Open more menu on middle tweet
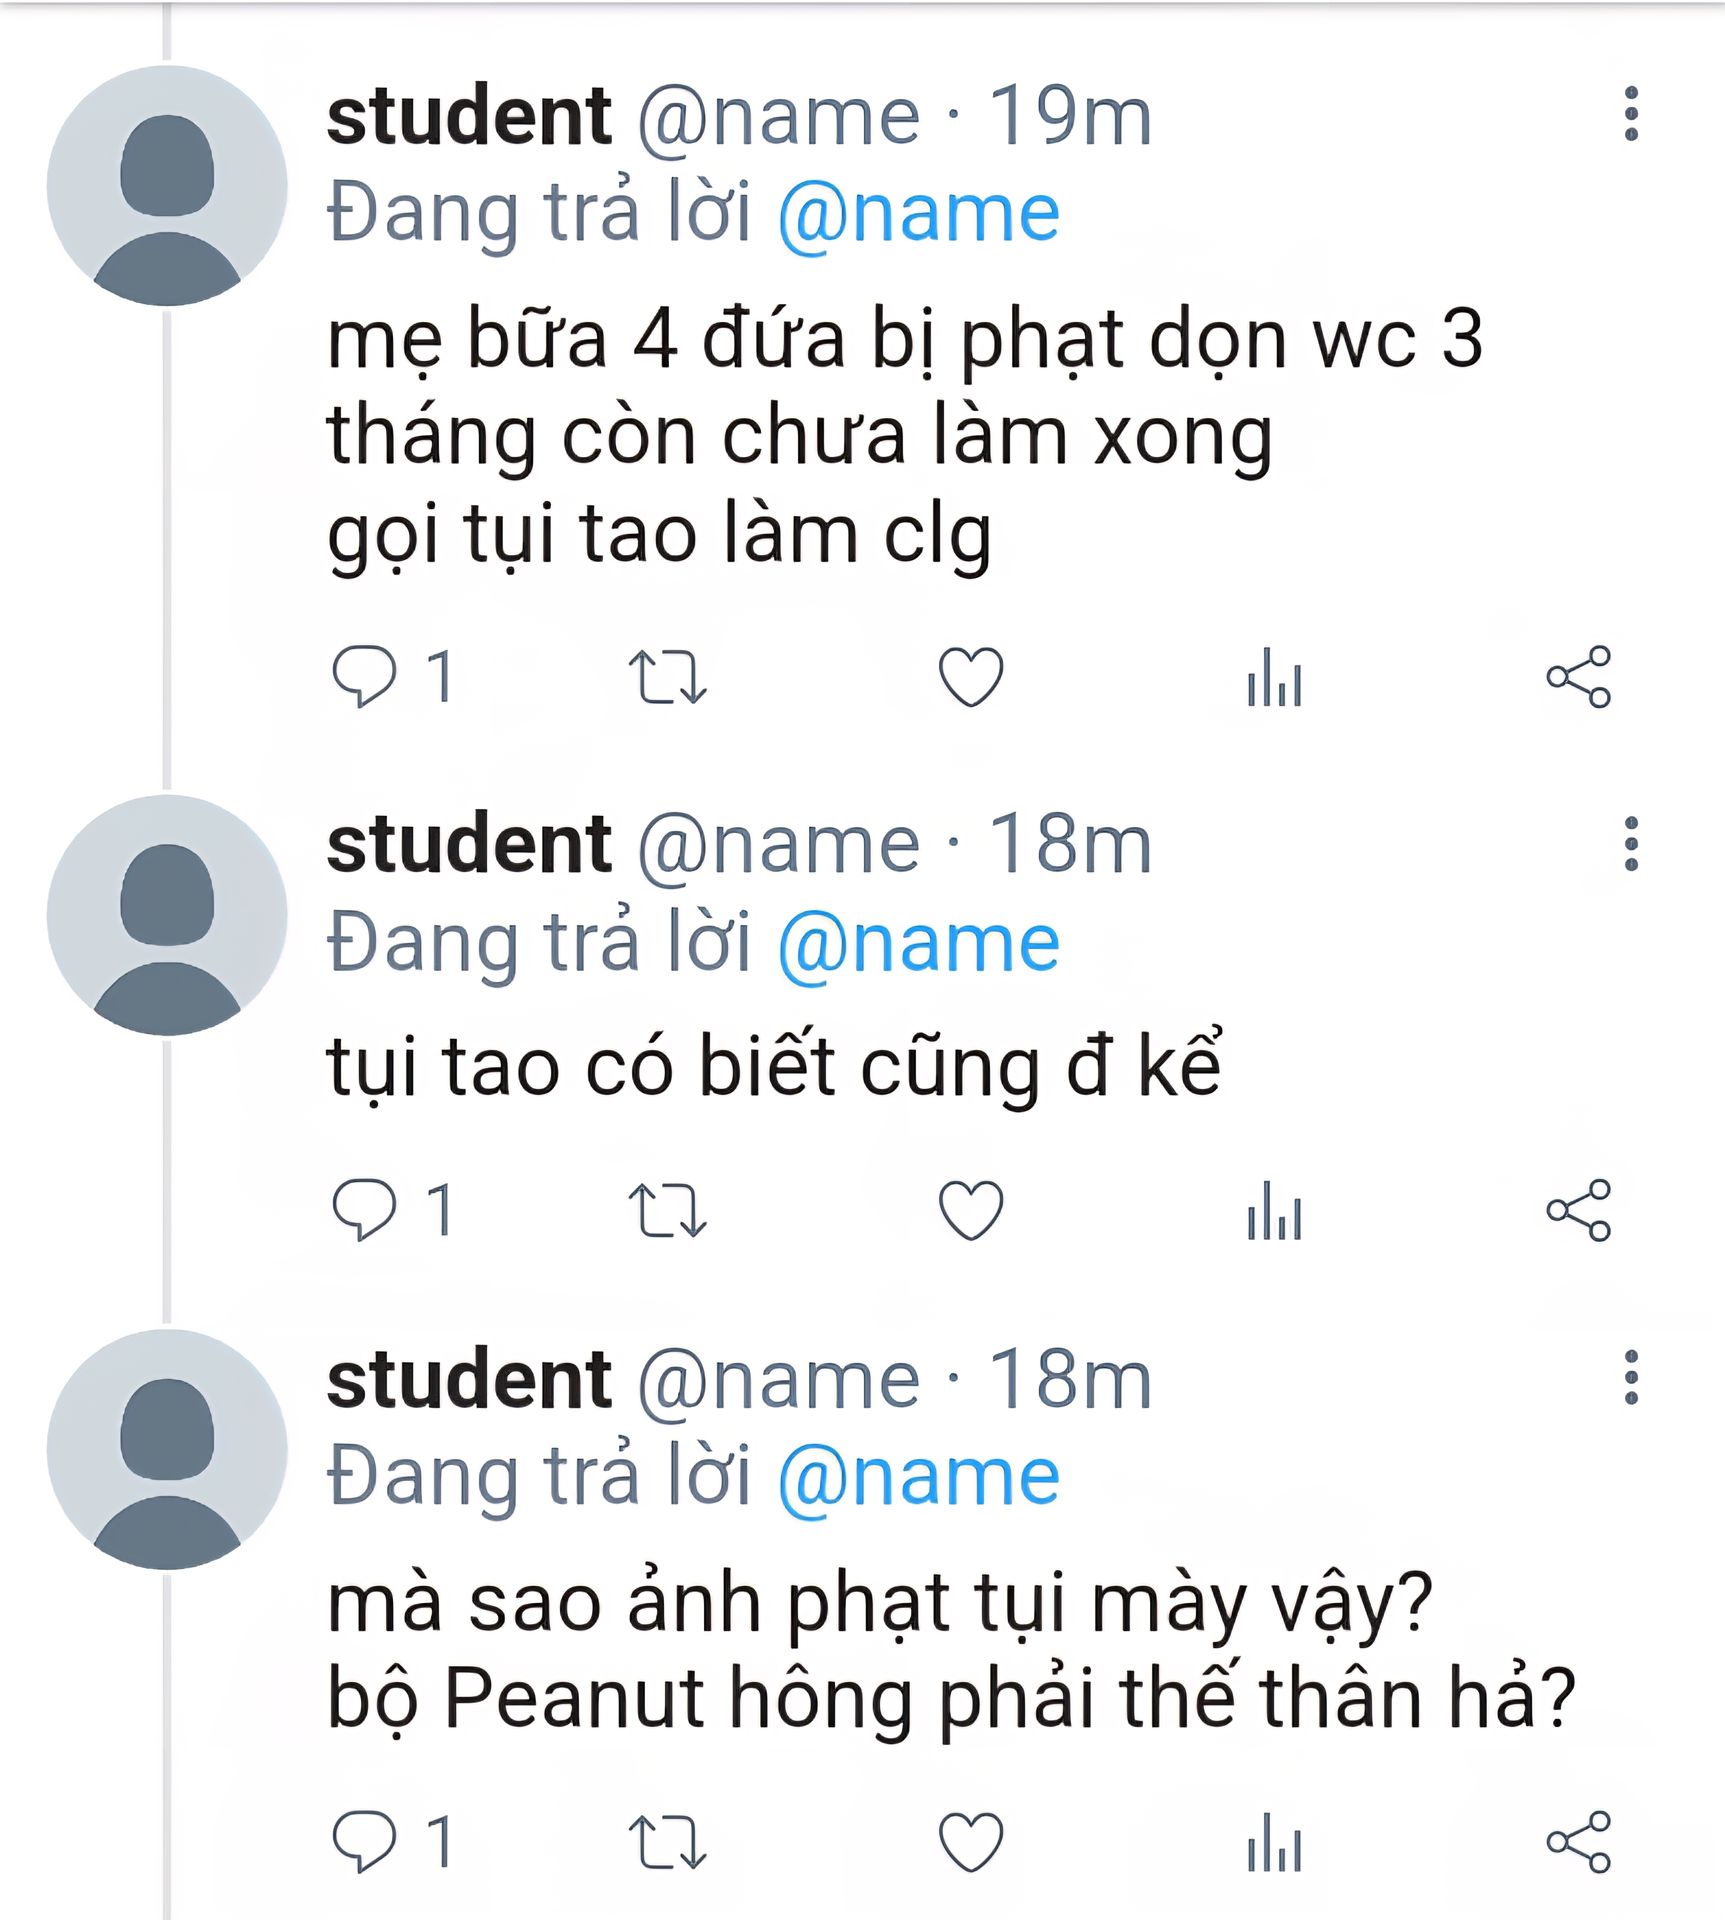Image resolution: width=1725 pixels, height=1920 pixels. (x=1631, y=844)
